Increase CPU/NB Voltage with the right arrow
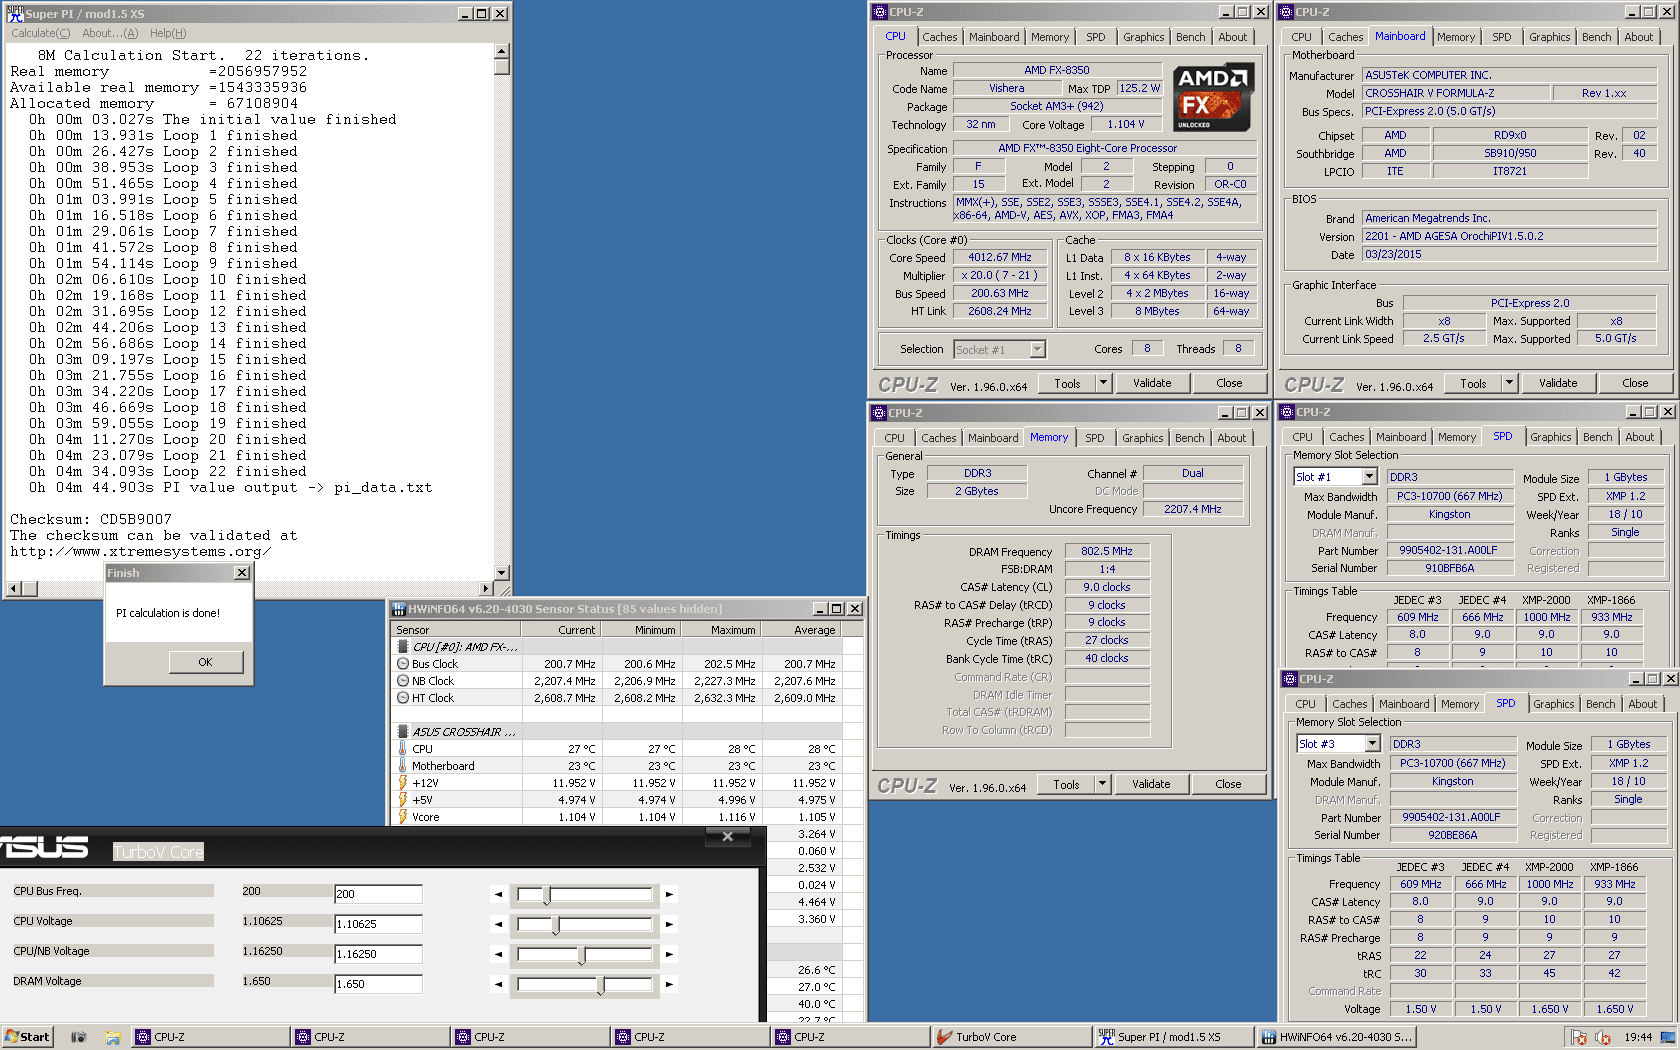 tap(669, 954)
